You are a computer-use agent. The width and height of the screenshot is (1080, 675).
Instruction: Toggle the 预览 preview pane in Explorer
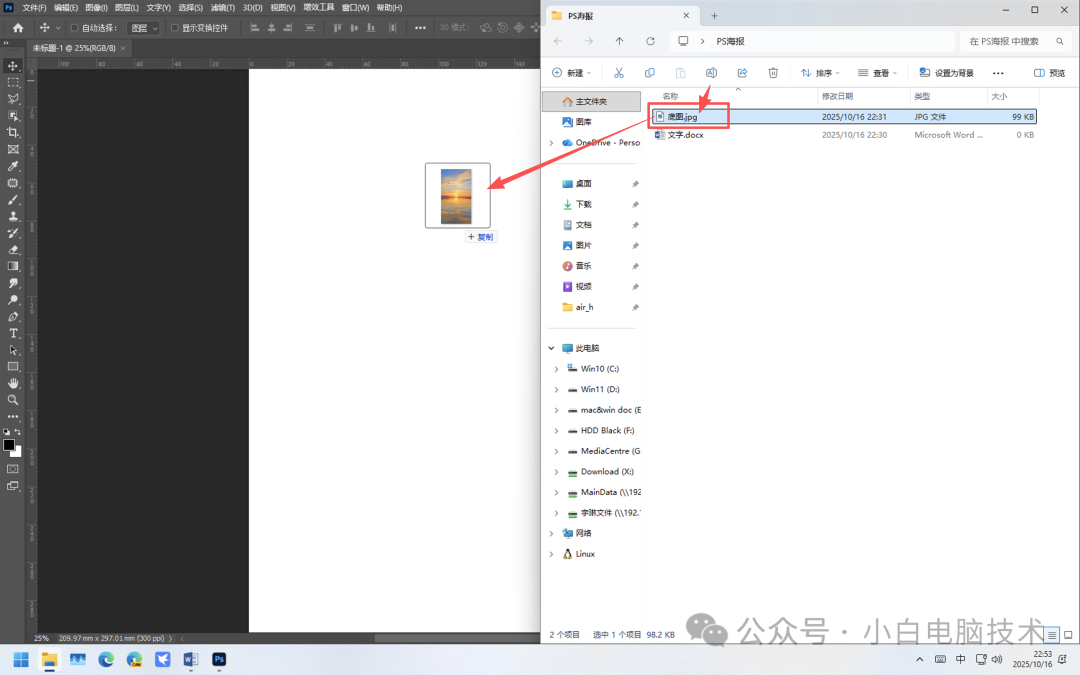coord(1049,72)
